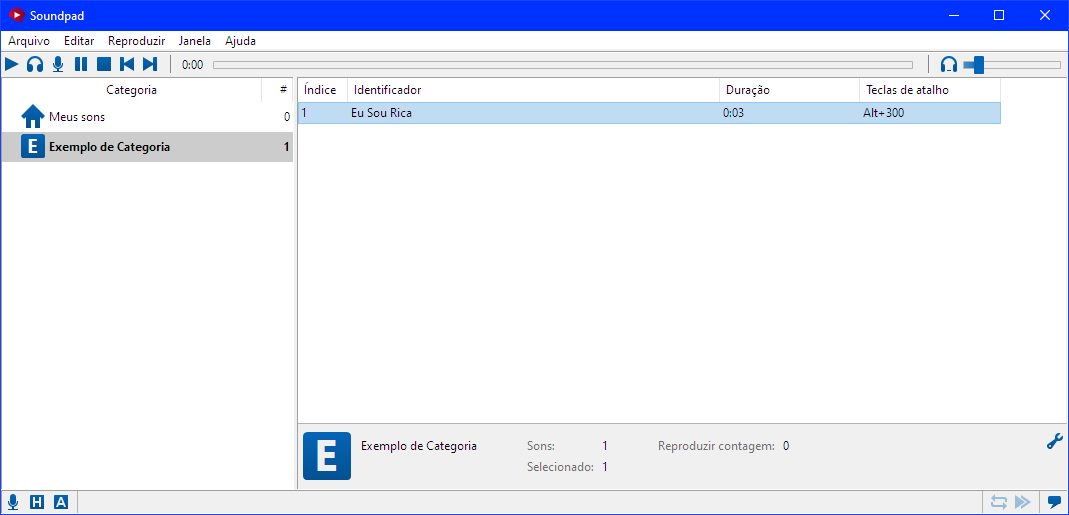Open the Ajuda menu
This screenshot has width=1069, height=515.
coord(240,41)
